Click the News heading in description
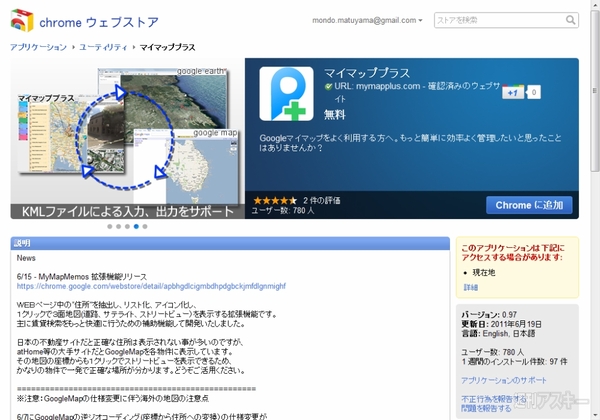This screenshot has width=600, height=420. [26, 258]
